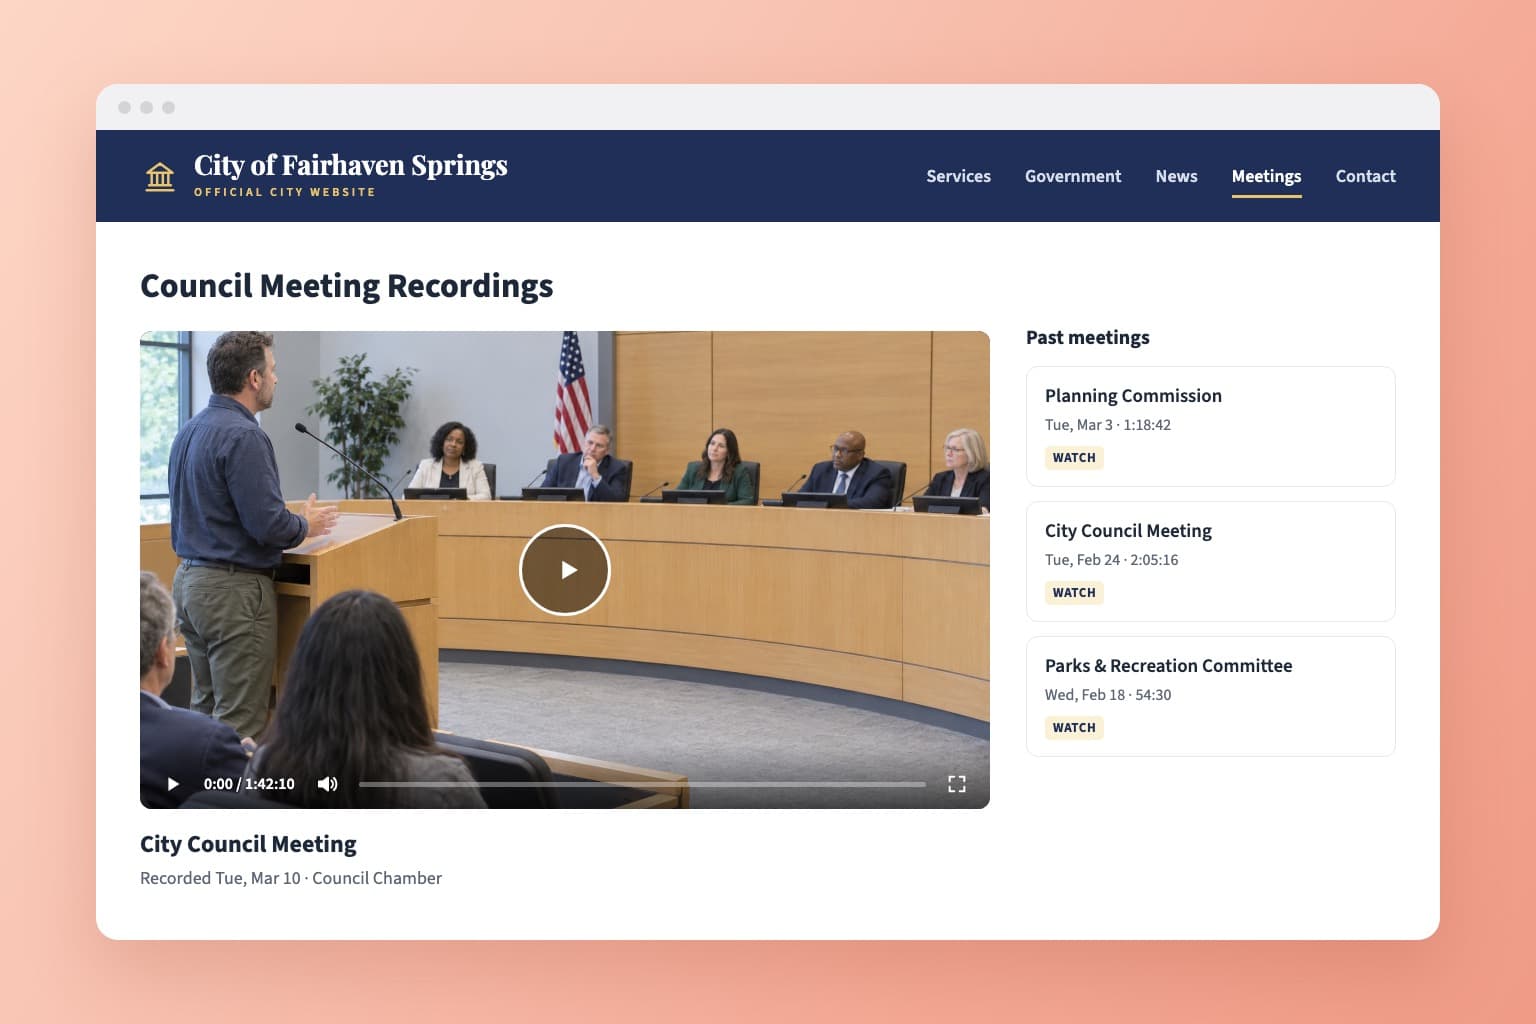Click the small play icon in video controls
Viewport: 1536px width, 1024px height.
click(173, 784)
